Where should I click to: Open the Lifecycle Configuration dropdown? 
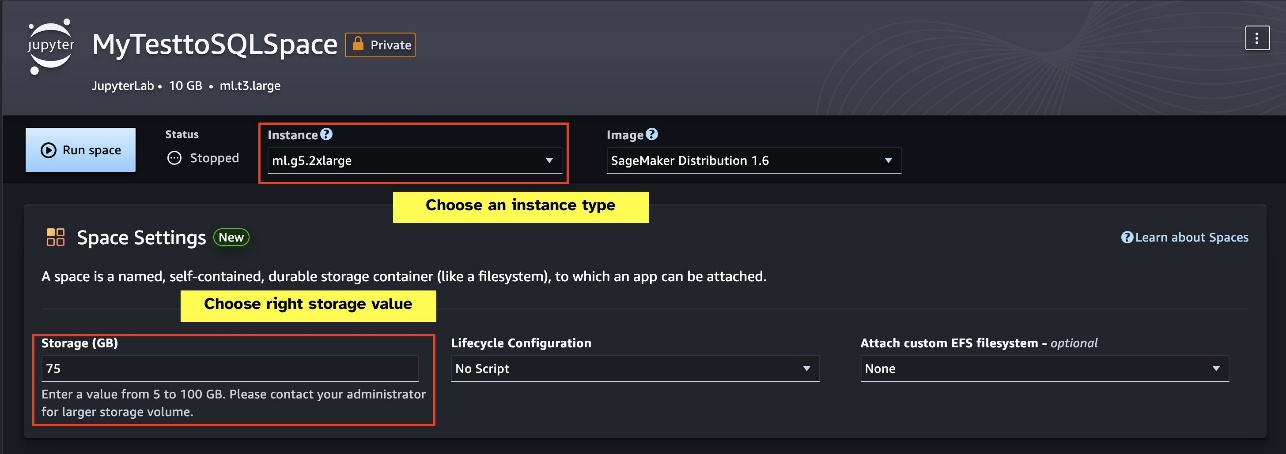pos(635,368)
